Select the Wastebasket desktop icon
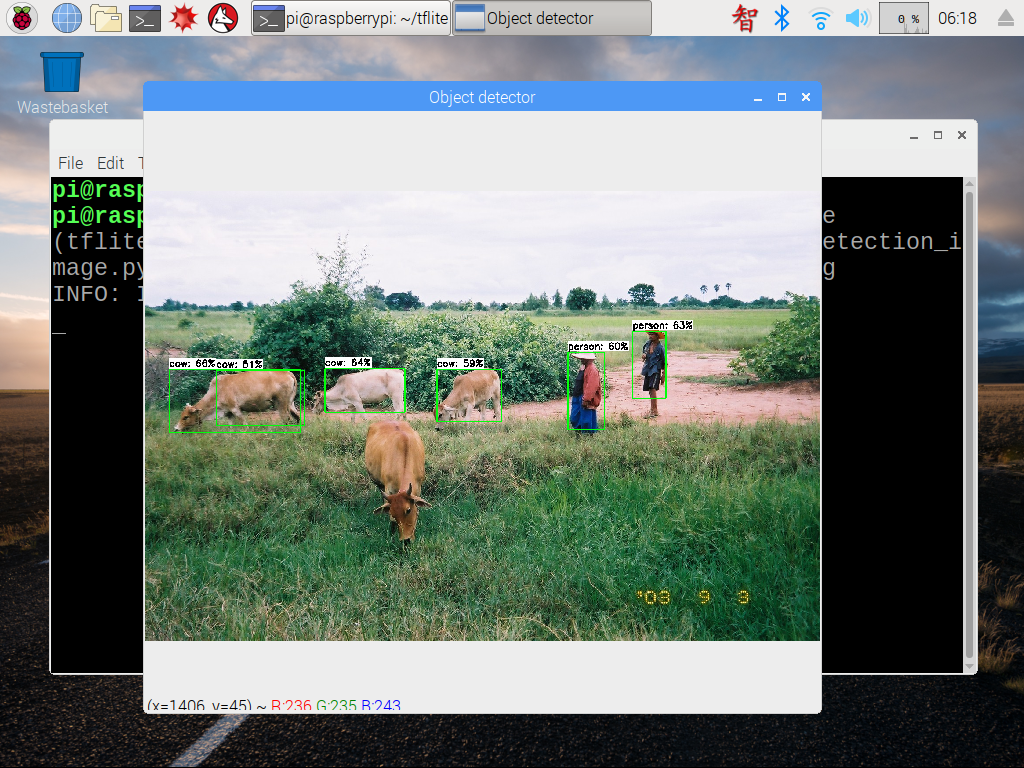 click(62, 84)
